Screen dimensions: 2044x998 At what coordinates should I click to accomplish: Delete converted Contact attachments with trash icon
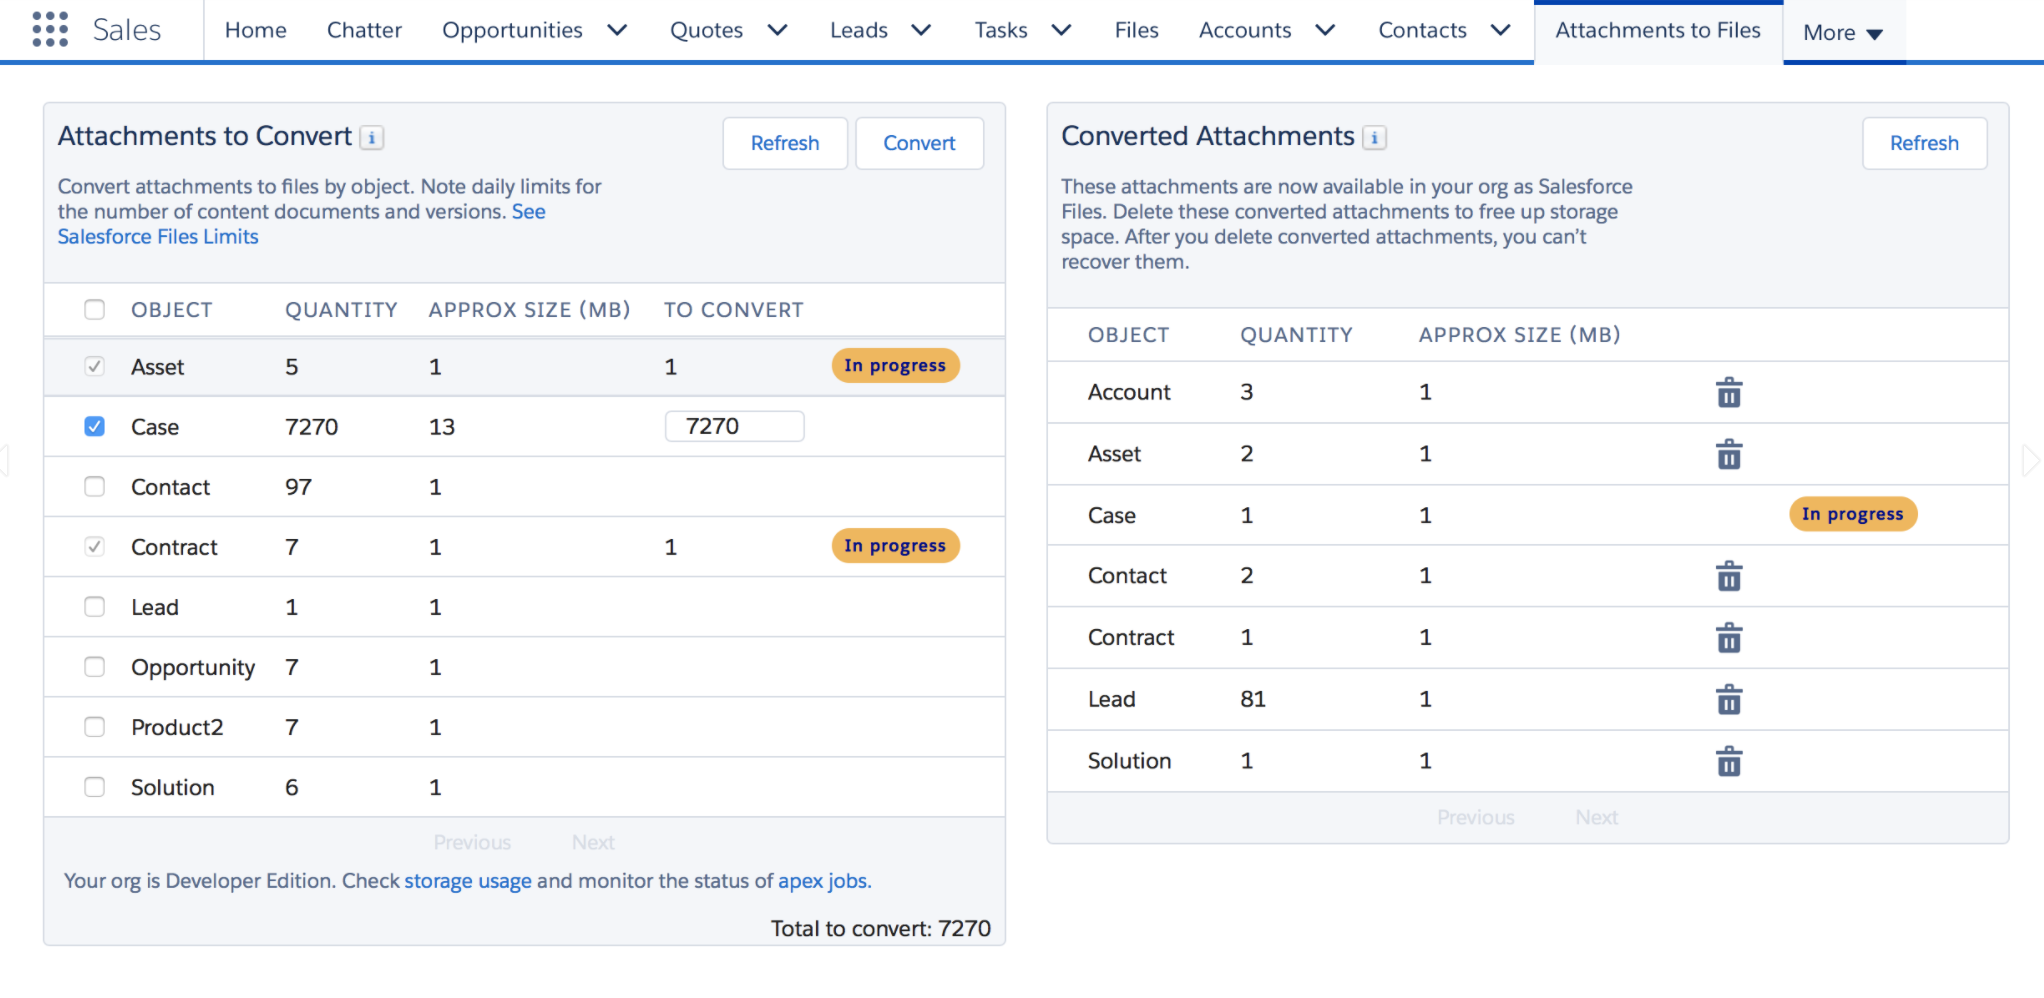[1729, 577]
